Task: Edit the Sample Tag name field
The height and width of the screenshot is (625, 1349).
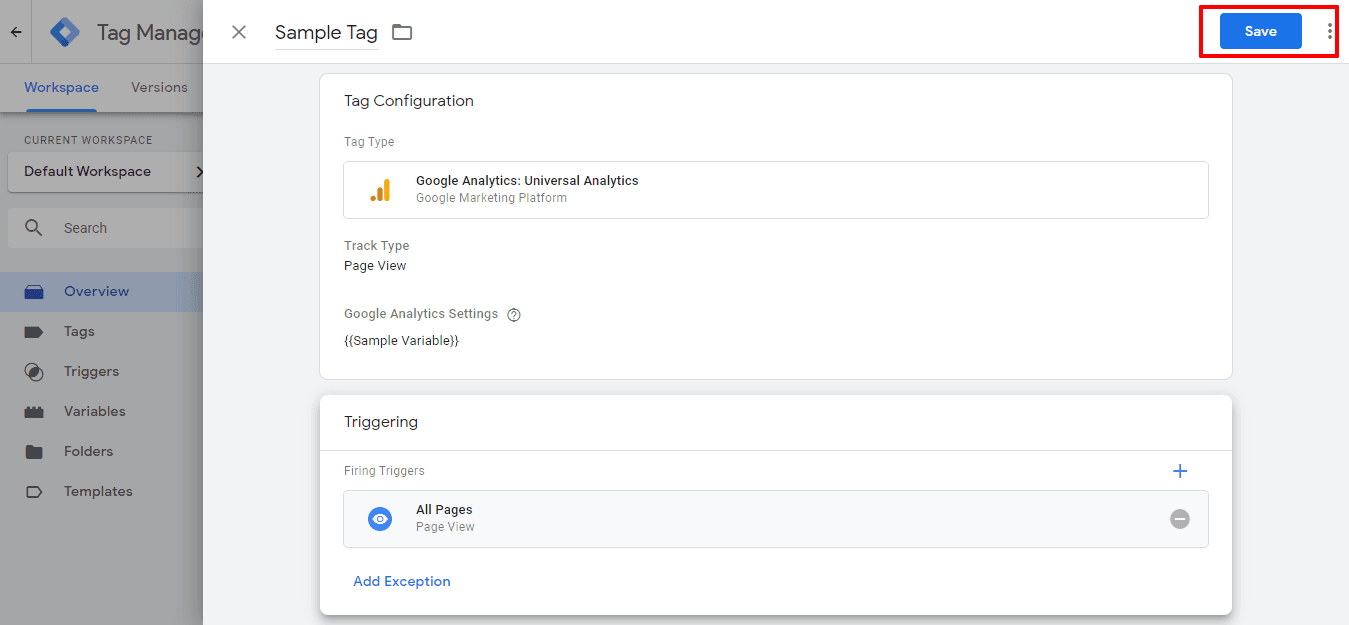Action: [326, 33]
